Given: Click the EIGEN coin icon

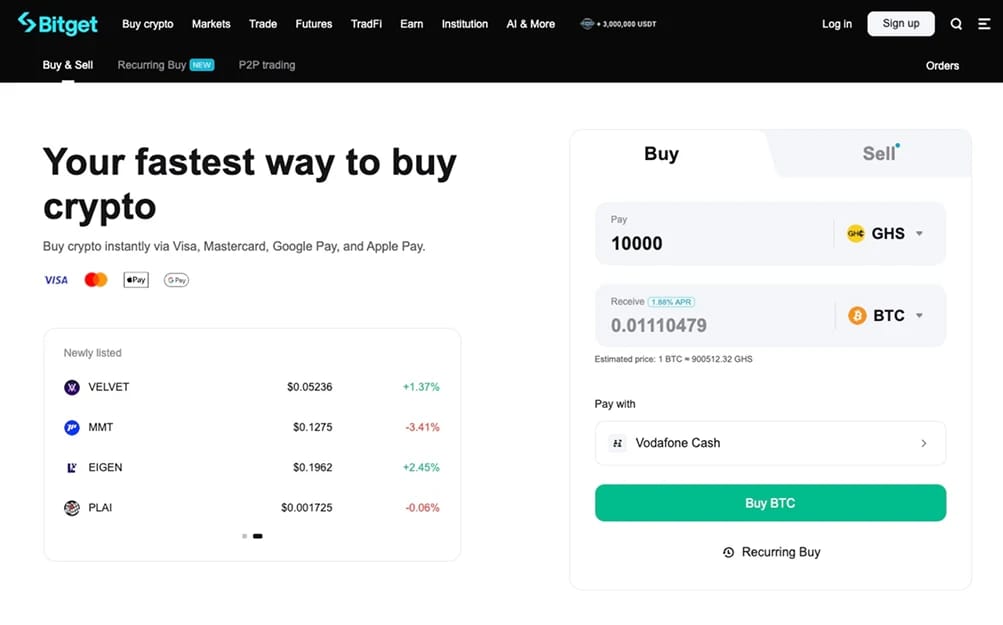Looking at the screenshot, I should [72, 468].
